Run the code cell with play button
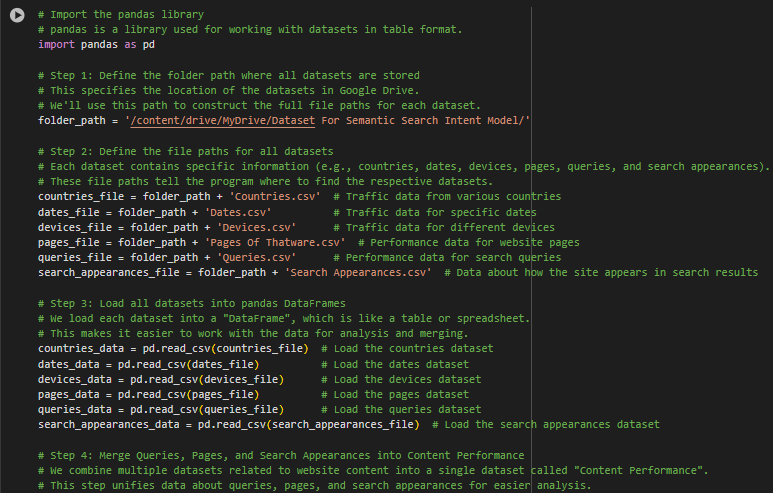773x493 pixels. click(x=17, y=15)
